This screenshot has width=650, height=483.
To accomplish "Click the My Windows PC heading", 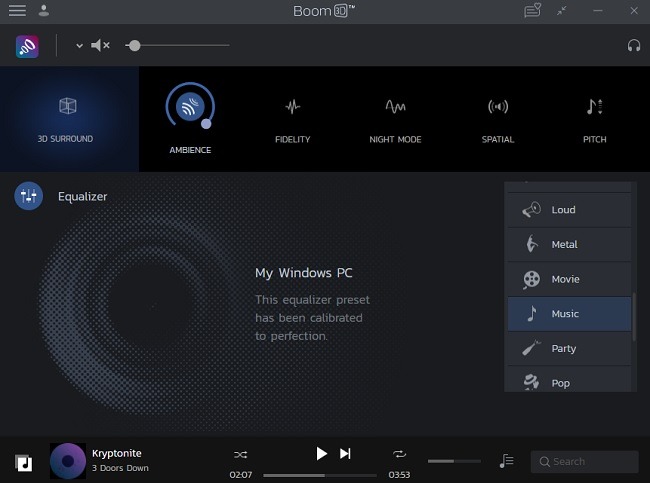I will [303, 273].
